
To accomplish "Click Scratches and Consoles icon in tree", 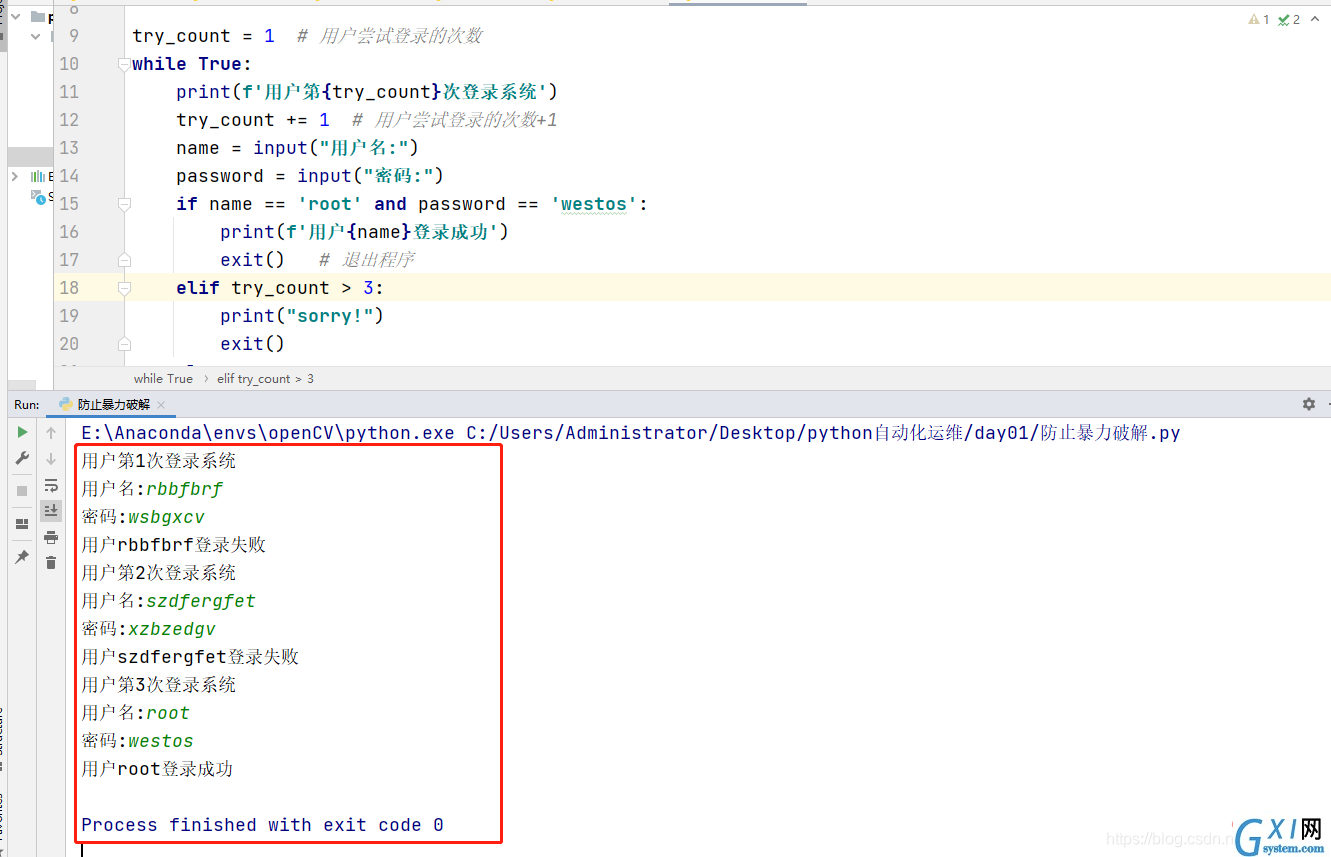I will click(38, 197).
